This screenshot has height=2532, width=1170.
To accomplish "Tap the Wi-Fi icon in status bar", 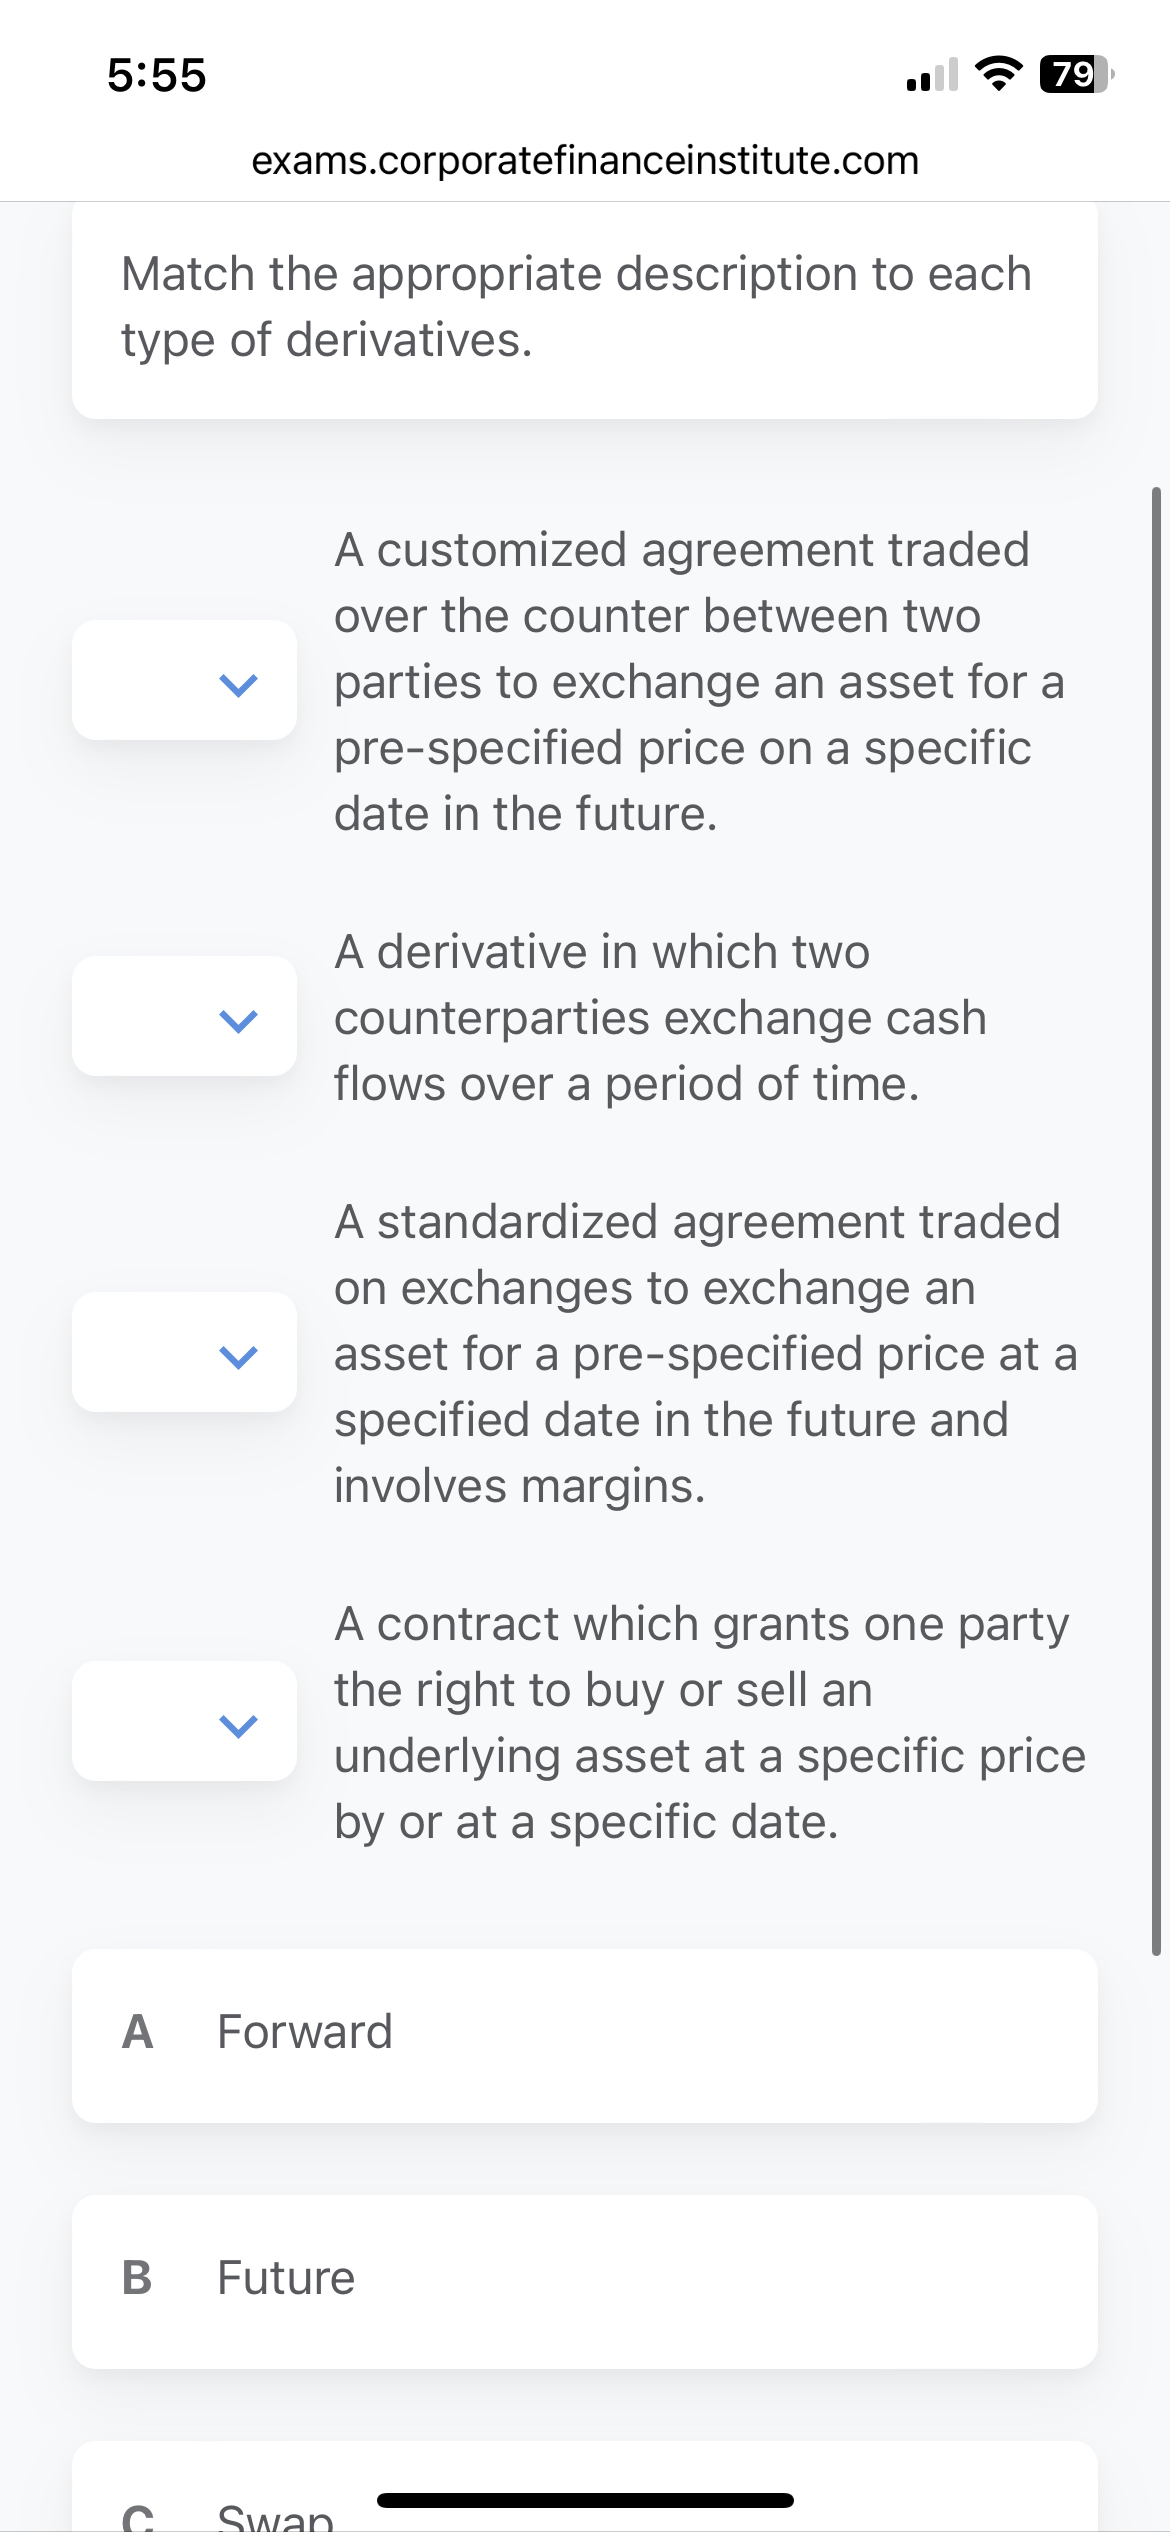I will 998,74.
